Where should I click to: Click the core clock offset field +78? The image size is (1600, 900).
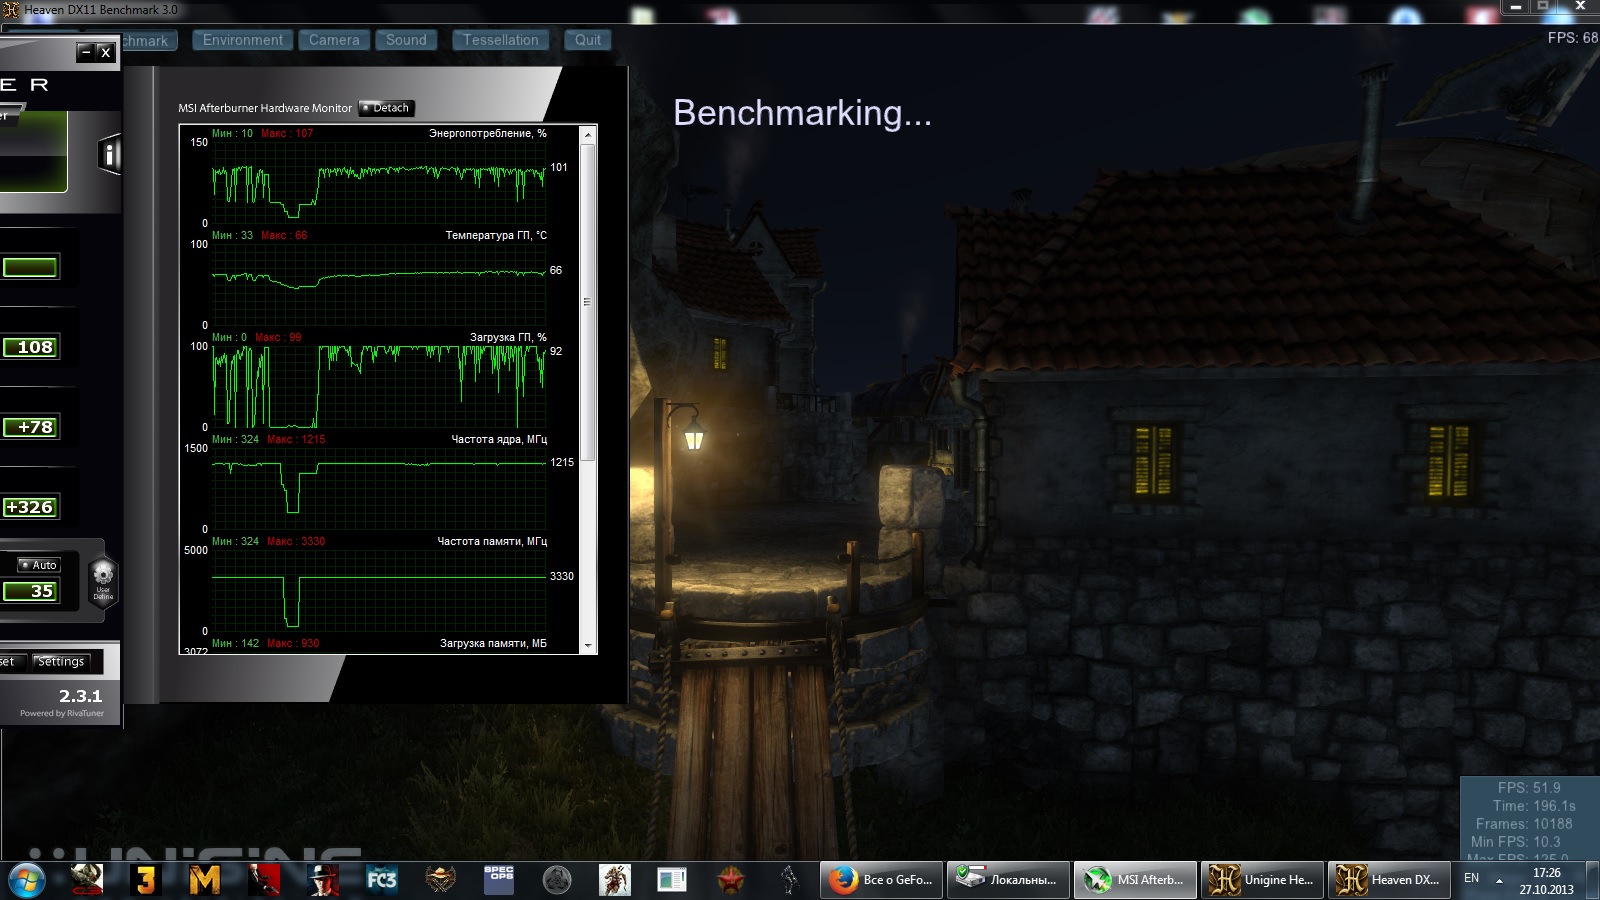[31, 427]
